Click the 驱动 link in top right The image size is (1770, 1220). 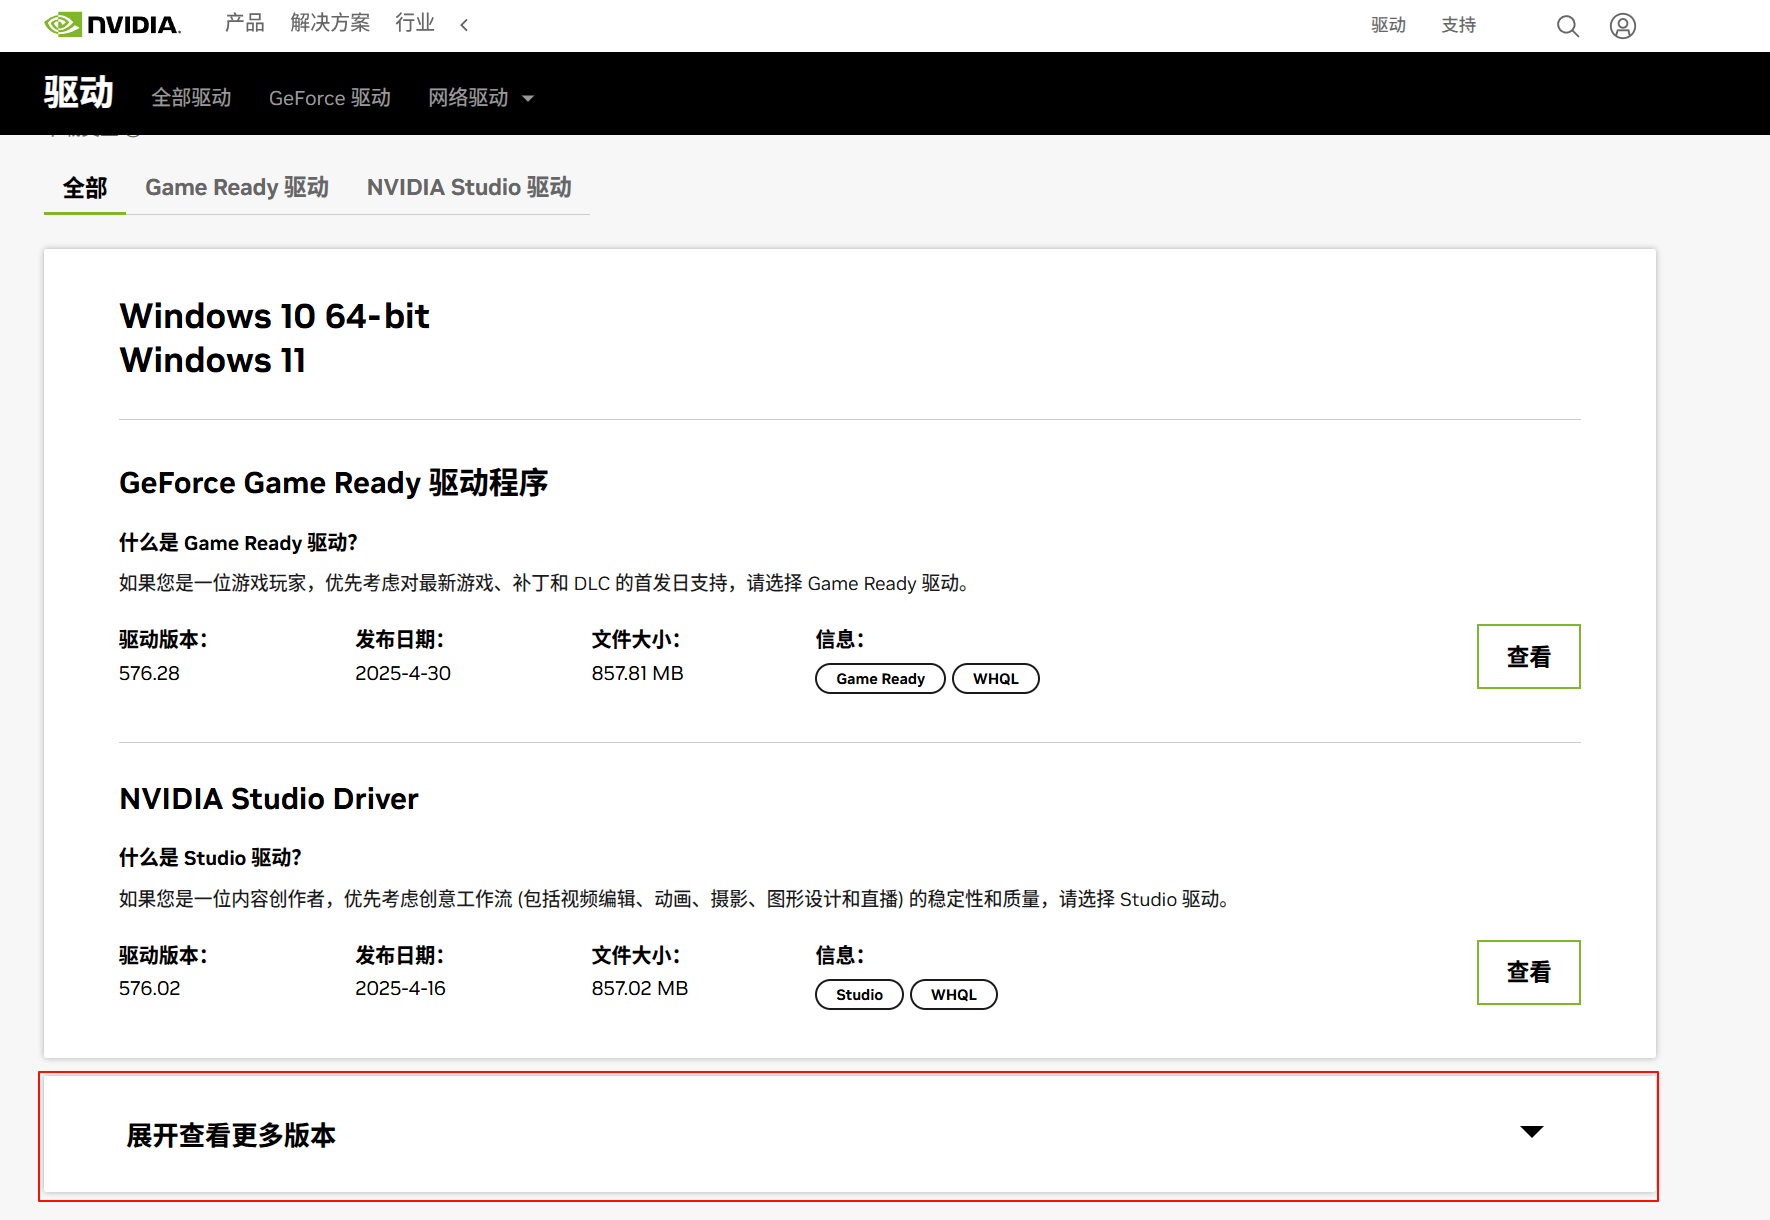1388,25
